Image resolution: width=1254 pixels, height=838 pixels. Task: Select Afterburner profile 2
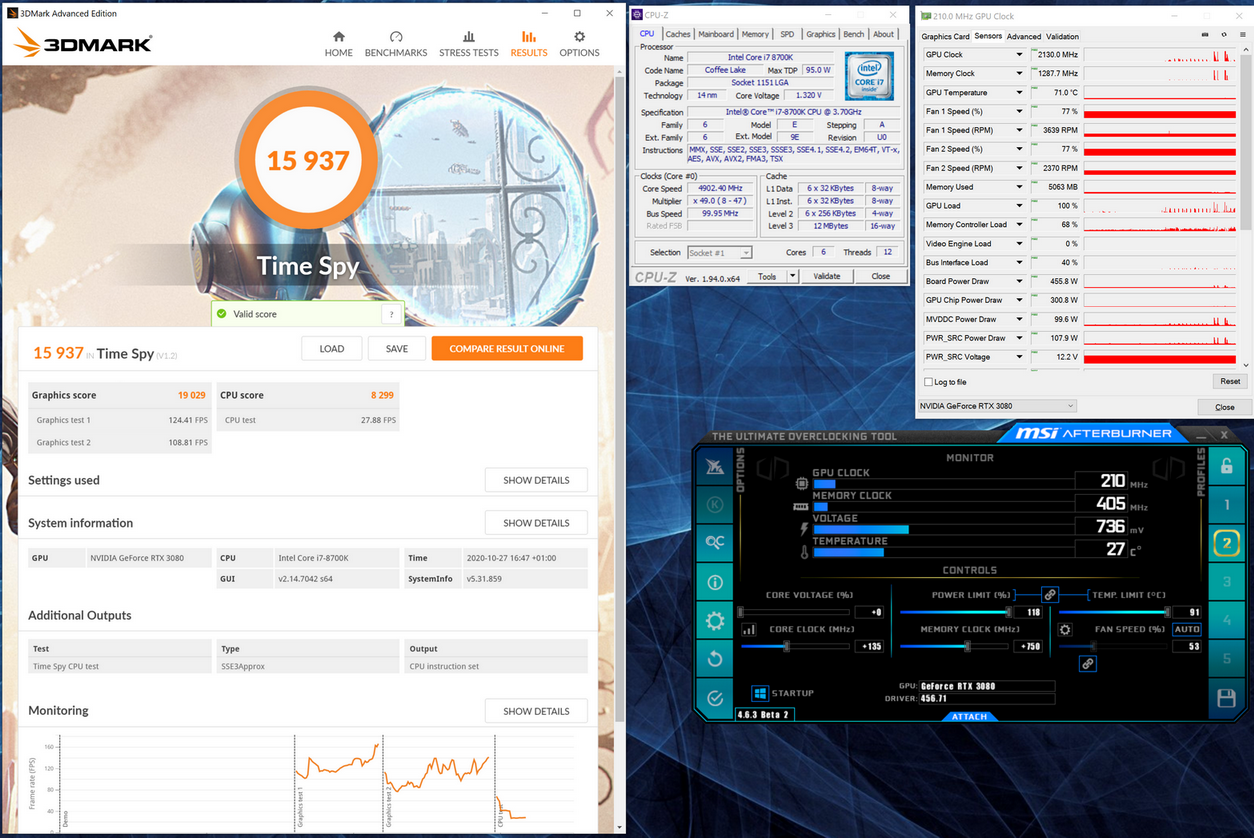1226,543
